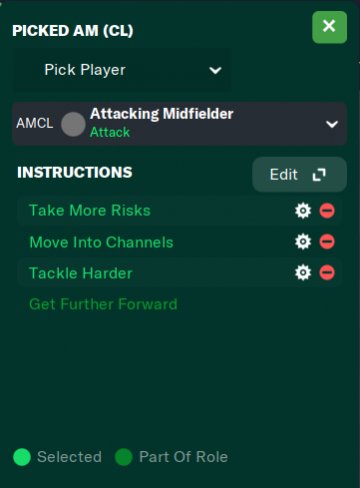360x488 pixels.
Task: Expand the Attacking Midfielder role chevron
Action: [332, 124]
